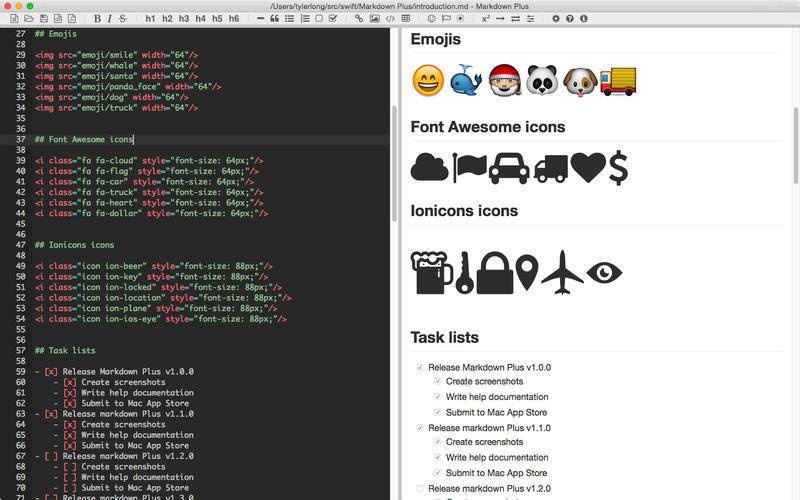The image size is (800, 500).
Task: Place cursor on editor line with 'fa fa-dollar'
Action: tap(152, 213)
